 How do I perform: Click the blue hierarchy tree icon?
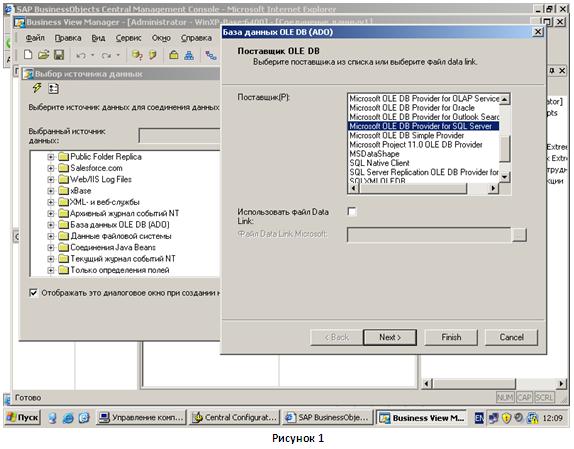pyautogui.click(x=189, y=55)
